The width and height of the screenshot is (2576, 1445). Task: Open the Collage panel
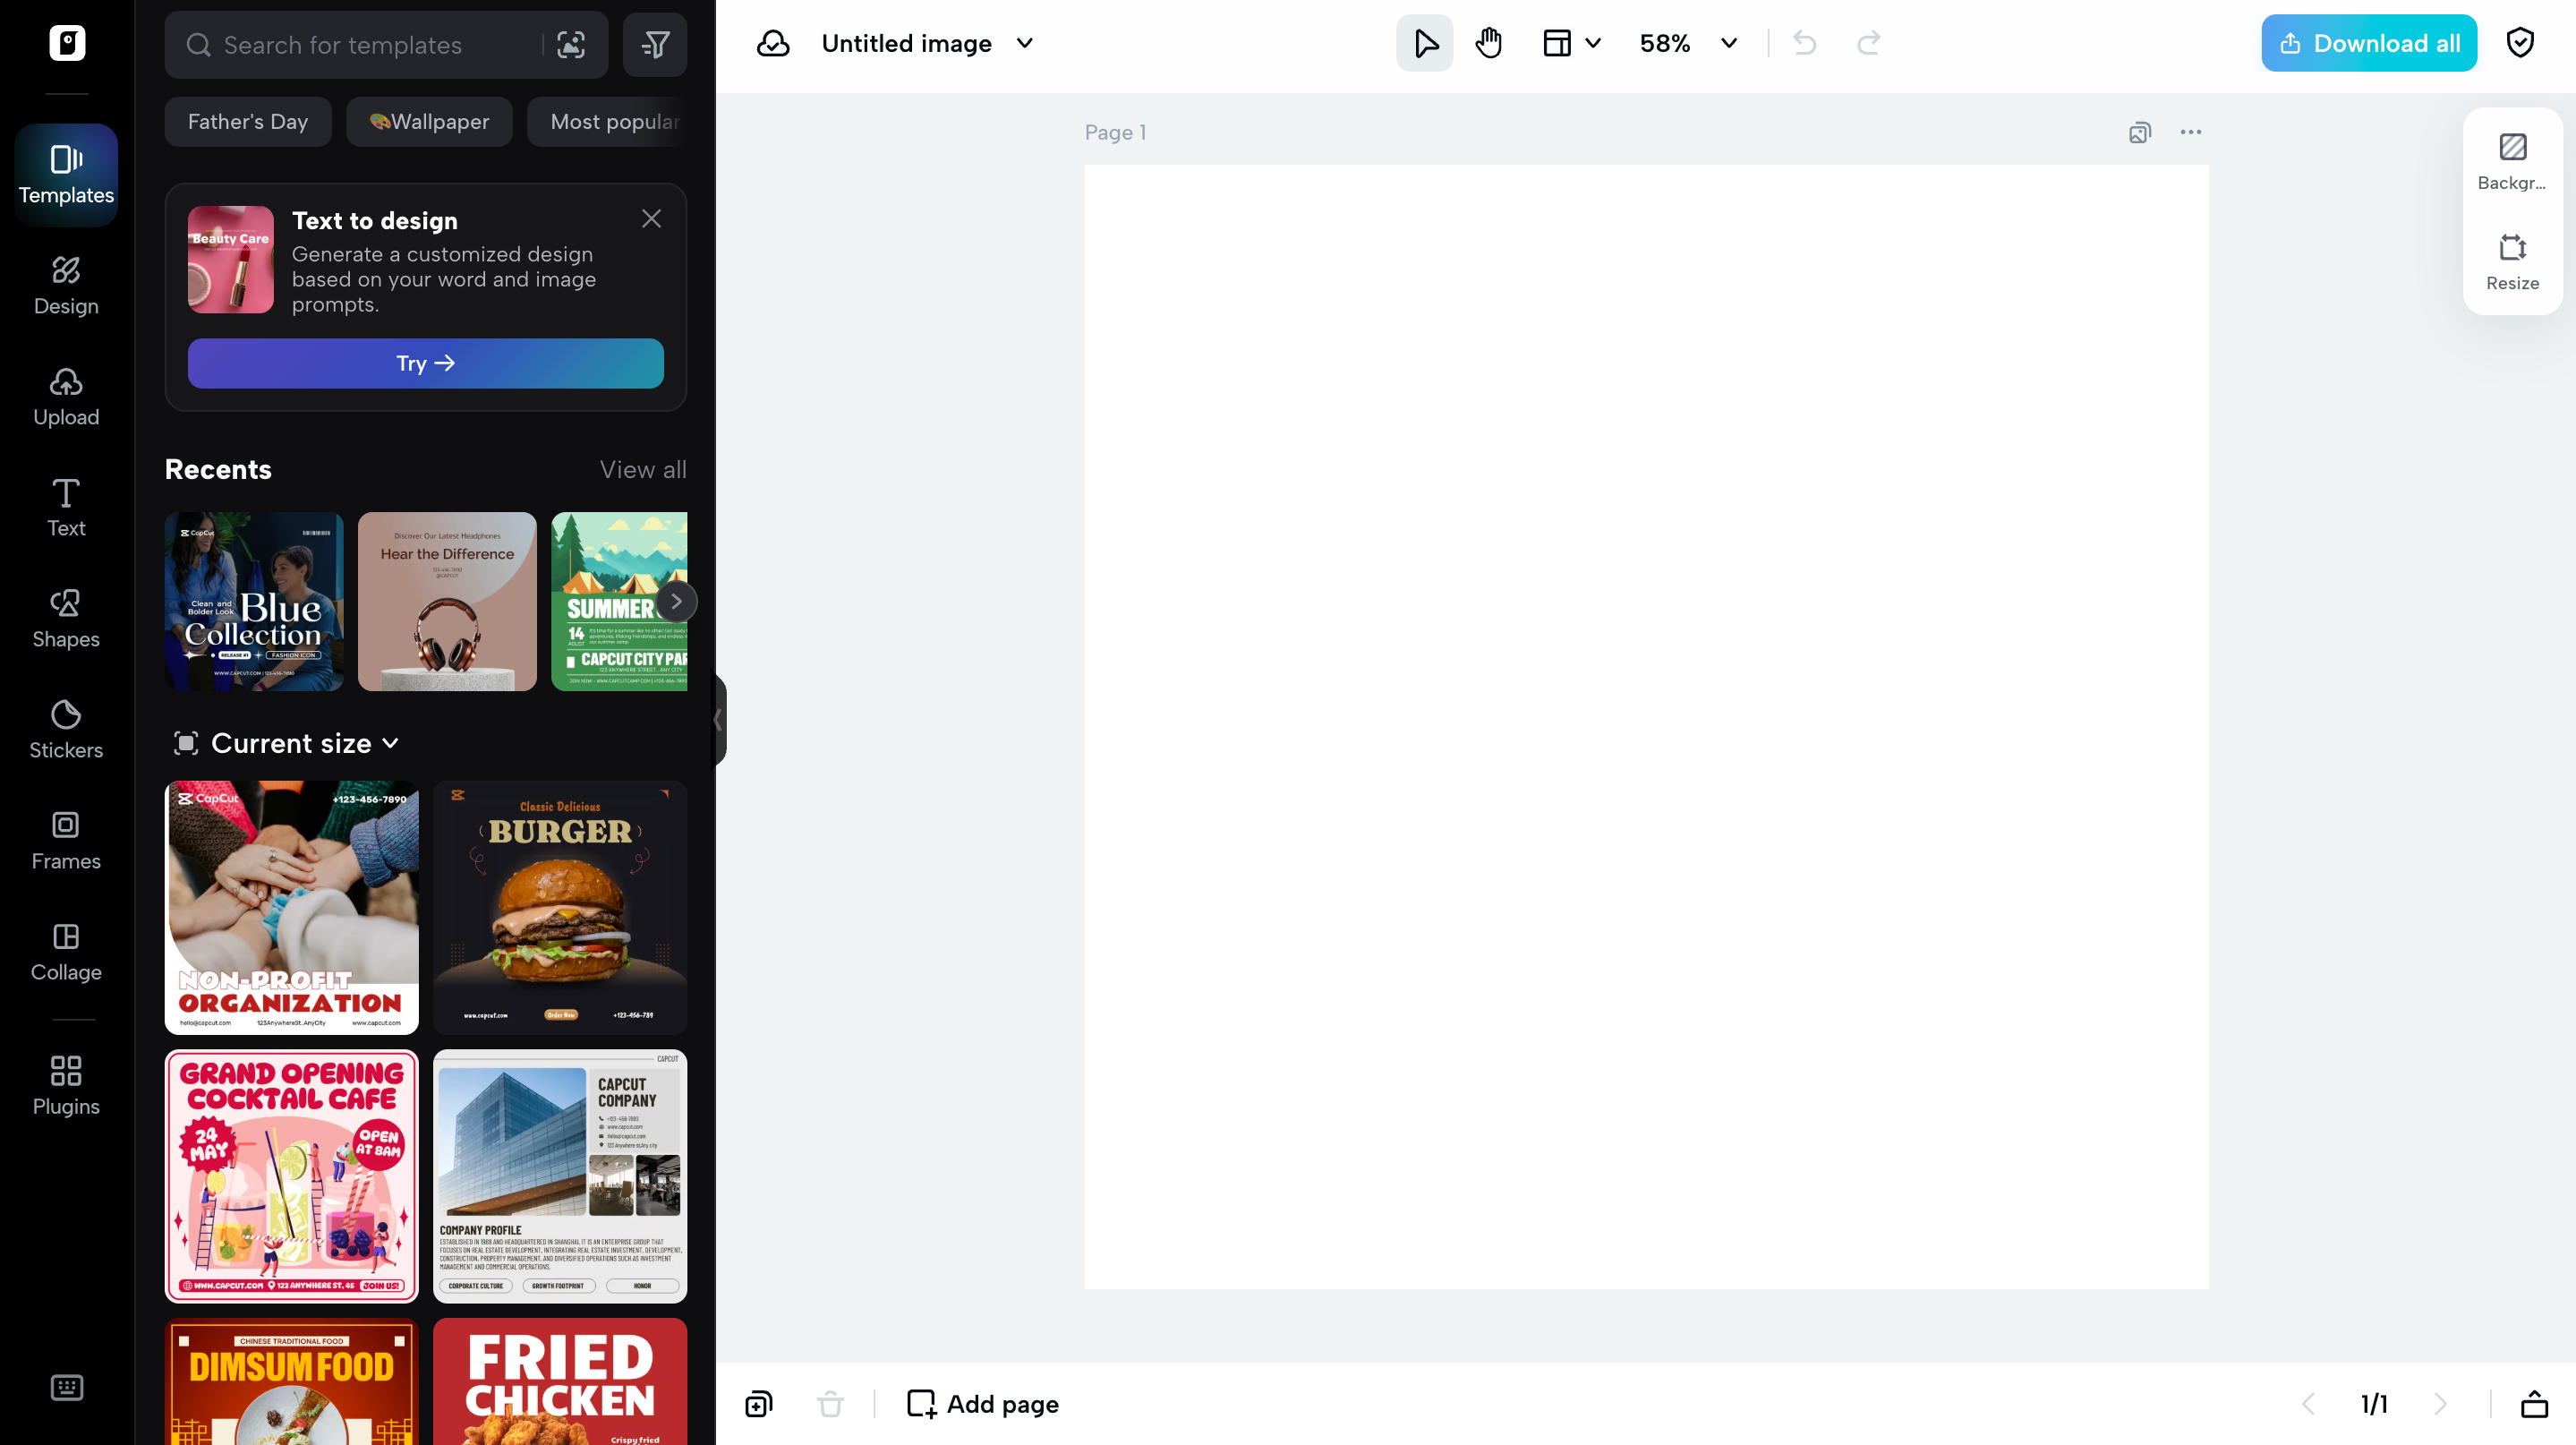(65, 950)
